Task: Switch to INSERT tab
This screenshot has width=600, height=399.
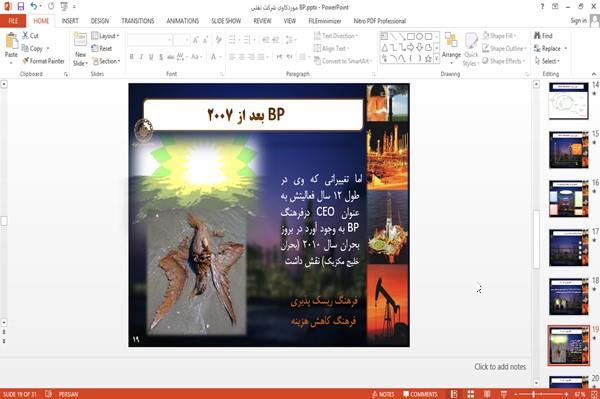Action: tap(70, 21)
